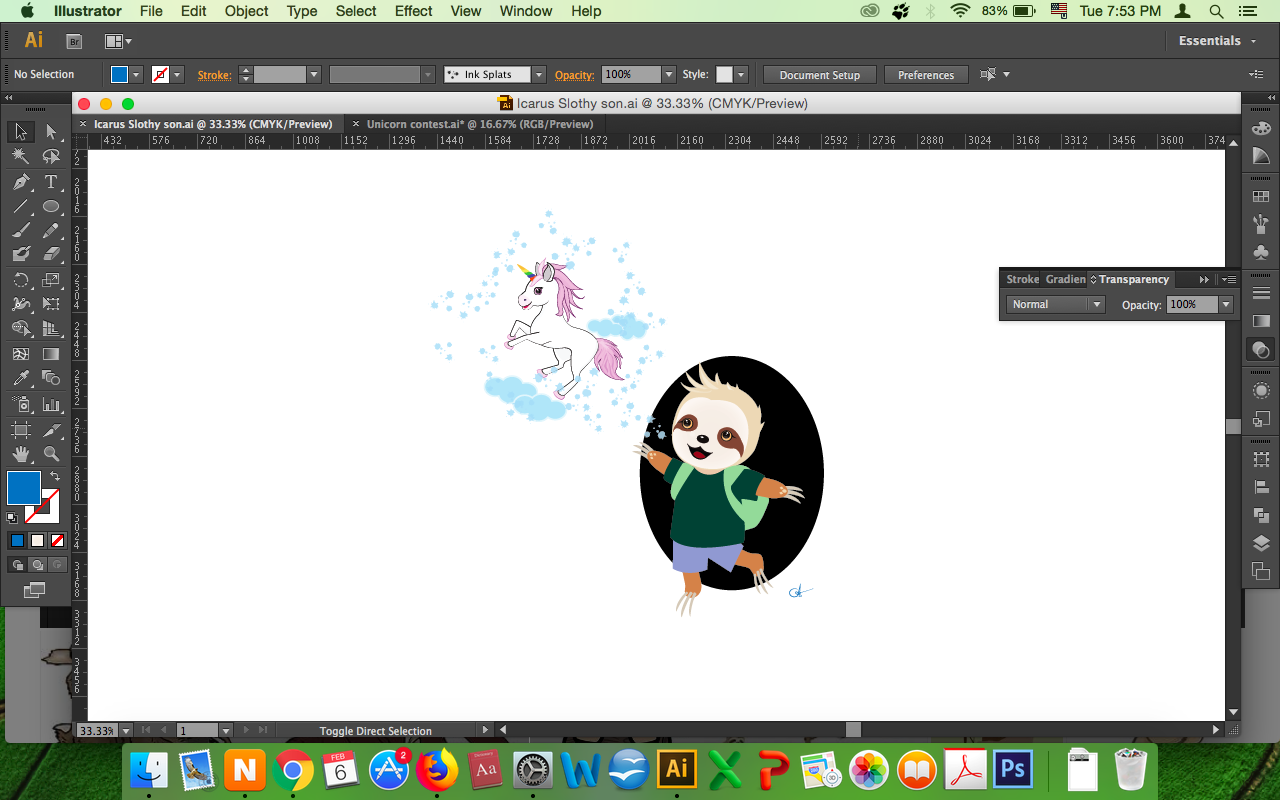
Task: Select the Magic Wand tool
Action: pyautogui.click(x=20, y=156)
